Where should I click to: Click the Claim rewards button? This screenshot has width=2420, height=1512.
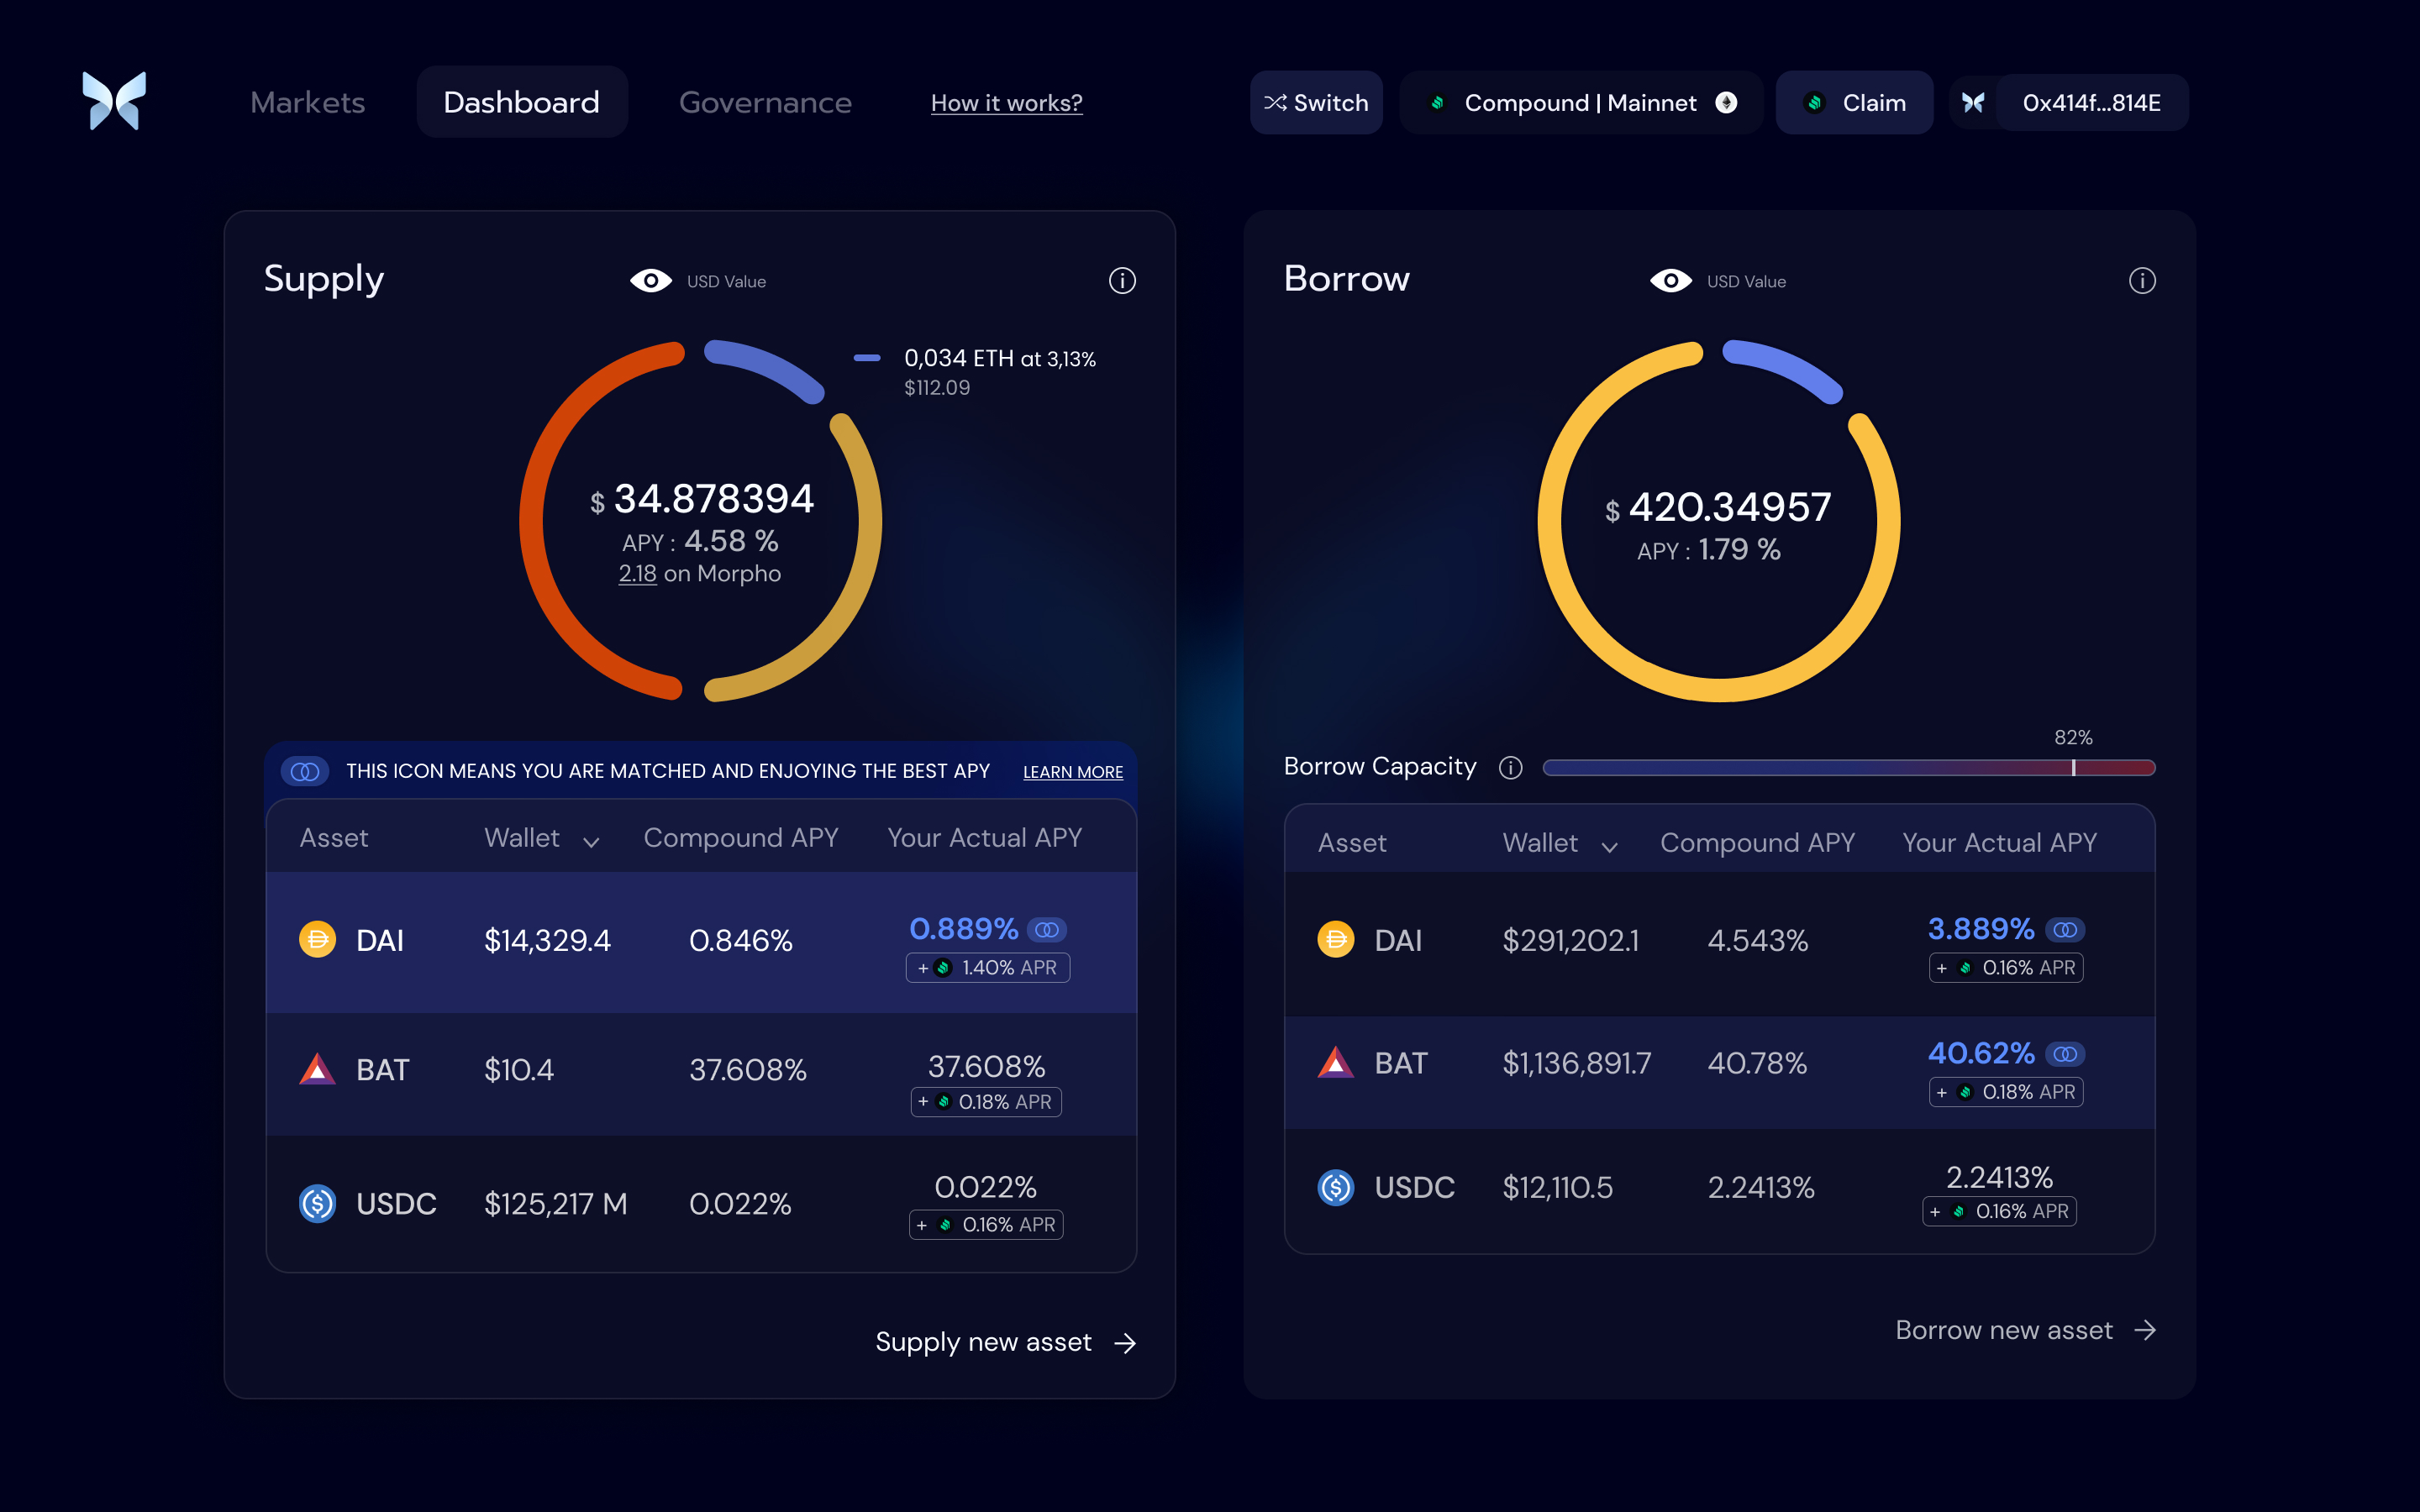click(x=1855, y=103)
